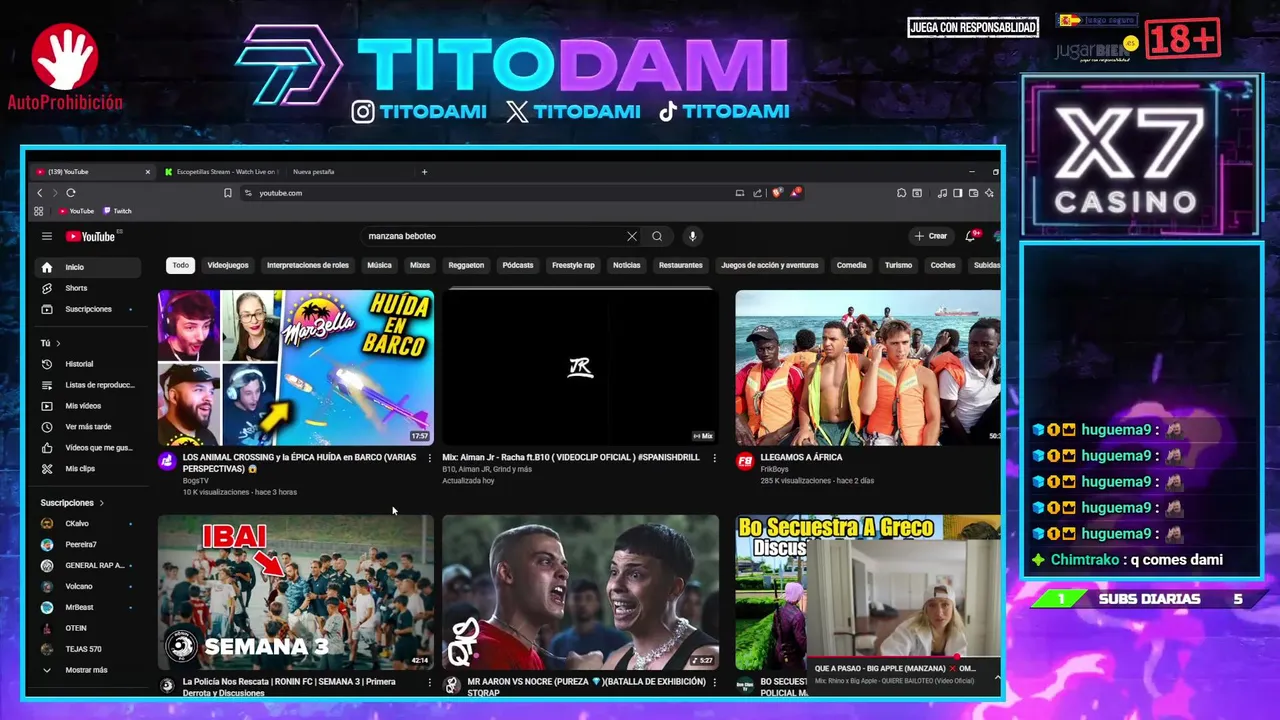Image resolution: width=1280 pixels, height=720 pixels.
Task: Open the browser apps grid icon
Action: click(39, 211)
